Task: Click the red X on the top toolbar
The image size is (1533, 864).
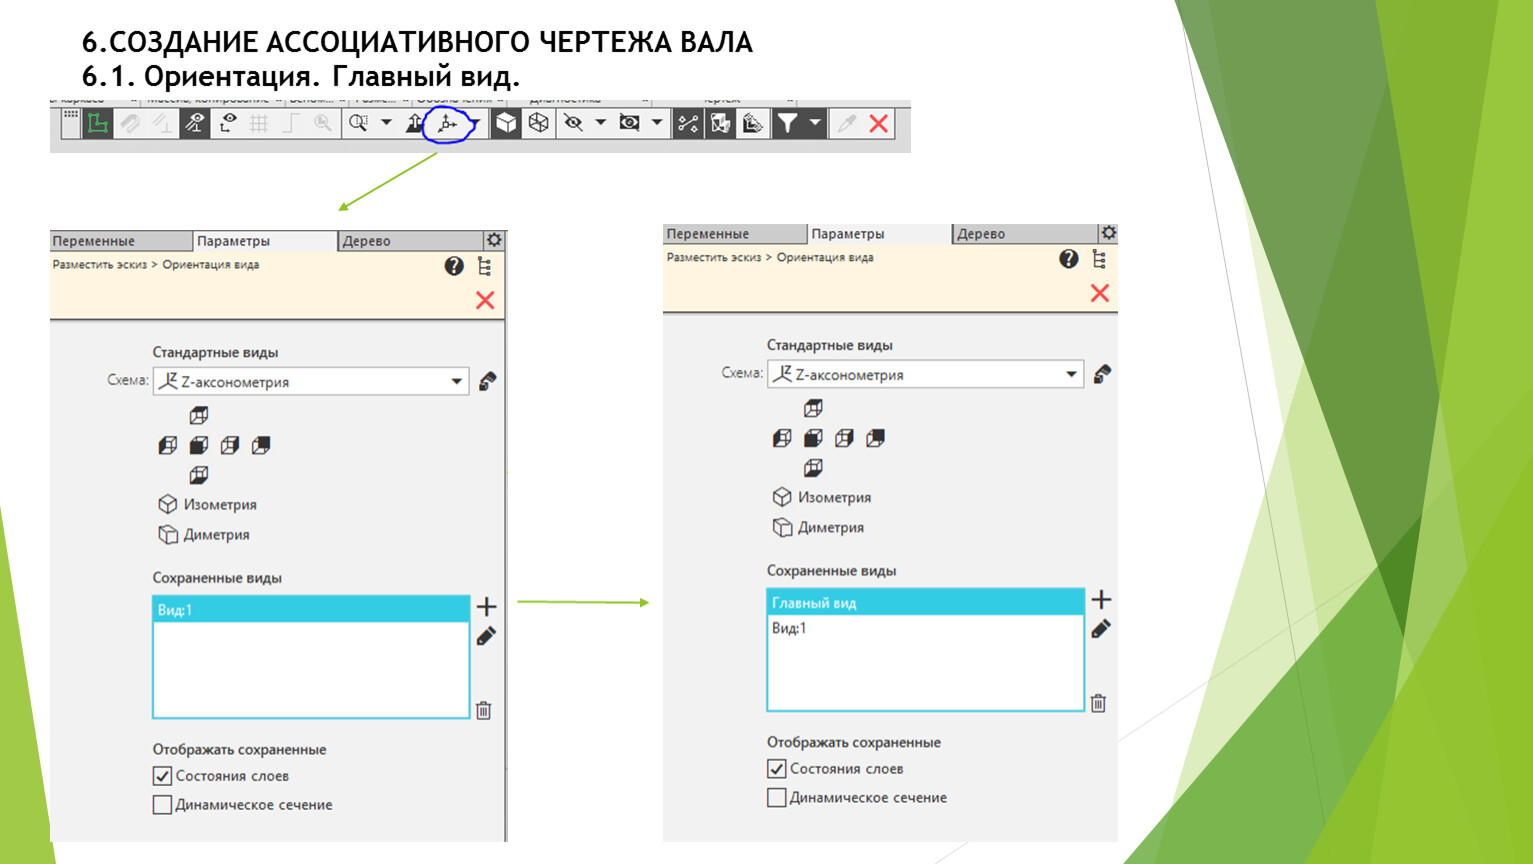Action: [x=879, y=123]
